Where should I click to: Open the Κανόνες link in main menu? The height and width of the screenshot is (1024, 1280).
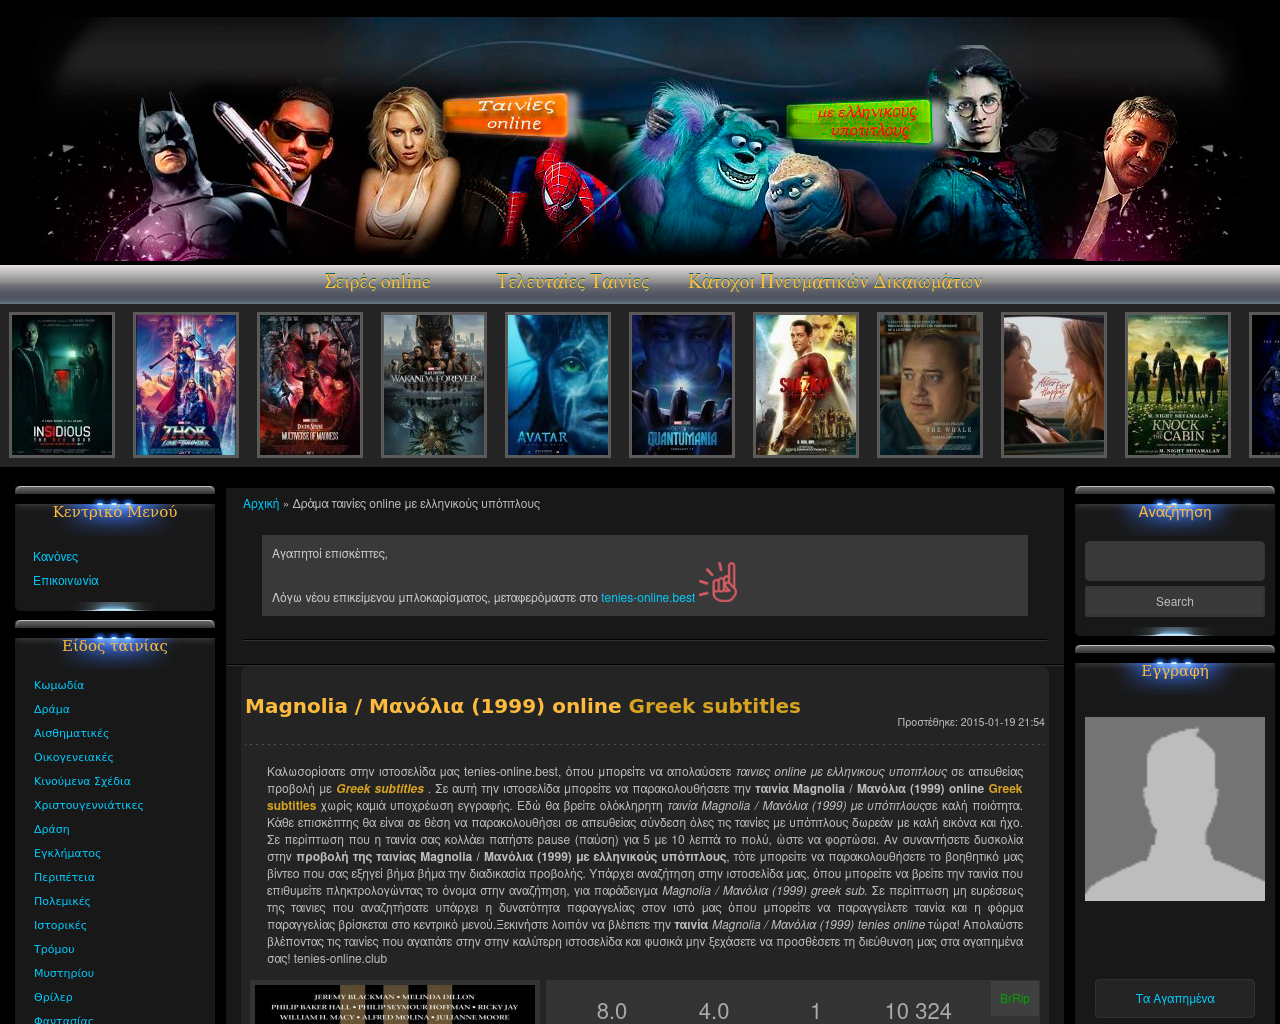pos(55,557)
